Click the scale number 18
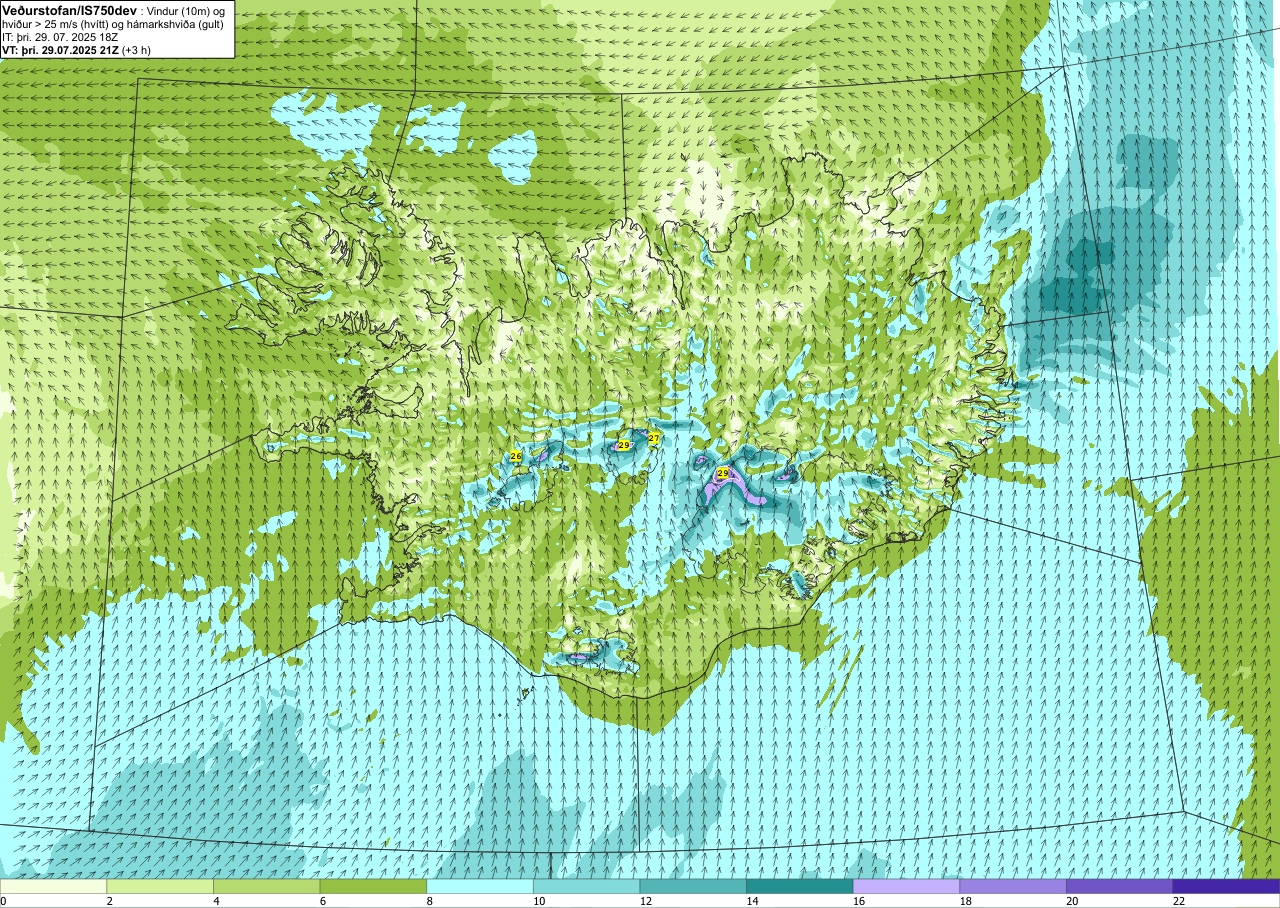The image size is (1280, 908). [x=964, y=901]
